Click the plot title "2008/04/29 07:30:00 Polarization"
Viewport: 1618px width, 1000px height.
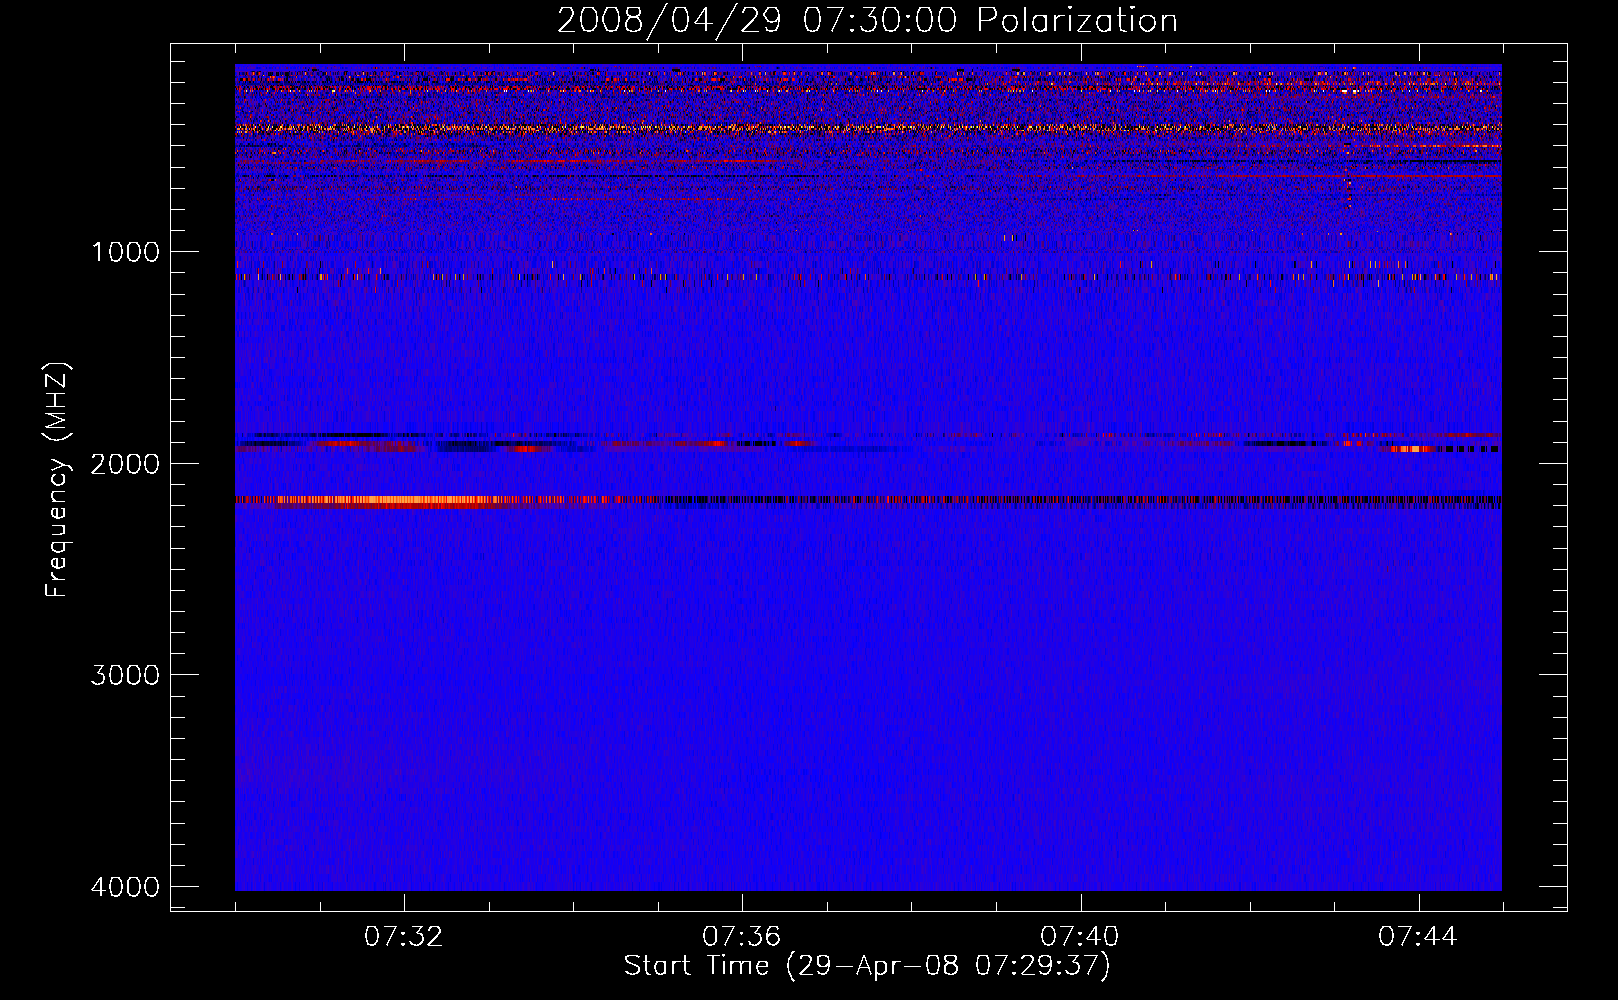point(867,21)
